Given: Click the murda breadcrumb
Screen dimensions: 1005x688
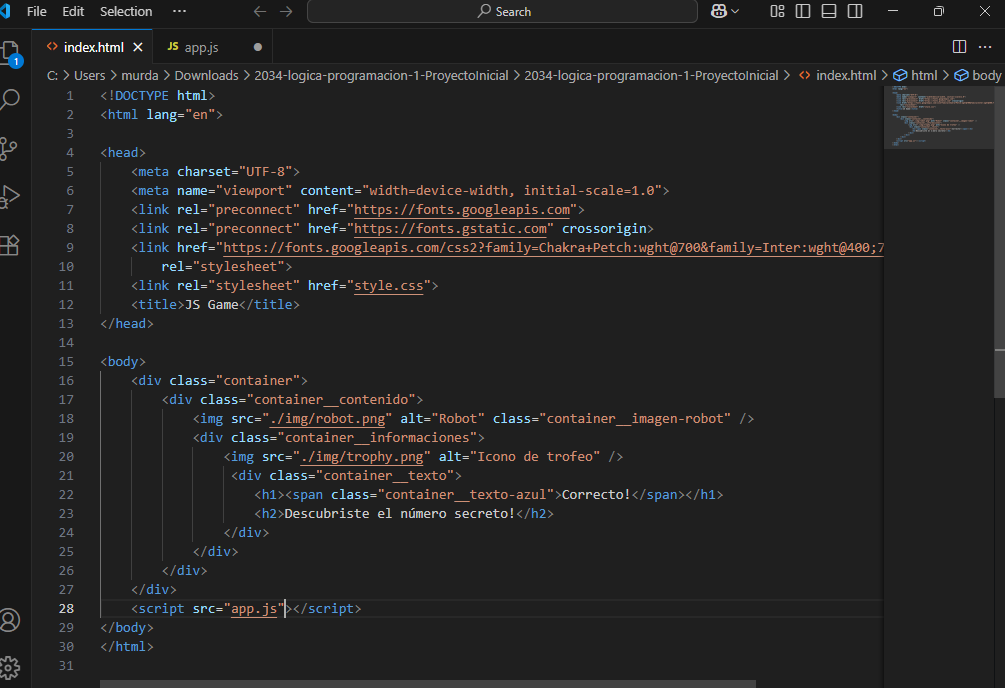Looking at the screenshot, I should [x=140, y=76].
